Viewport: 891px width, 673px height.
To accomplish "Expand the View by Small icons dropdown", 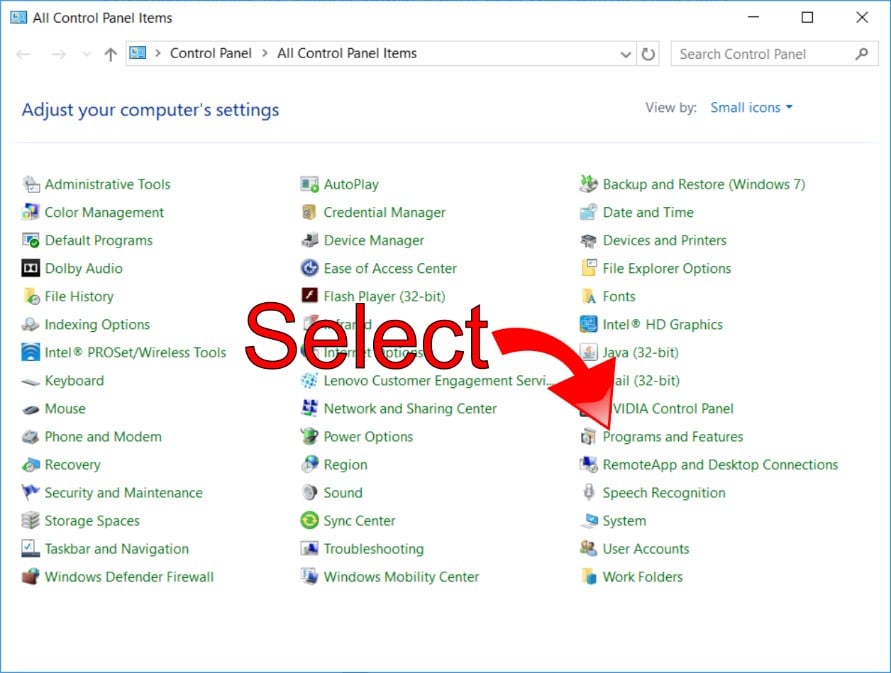I will pyautogui.click(x=751, y=108).
